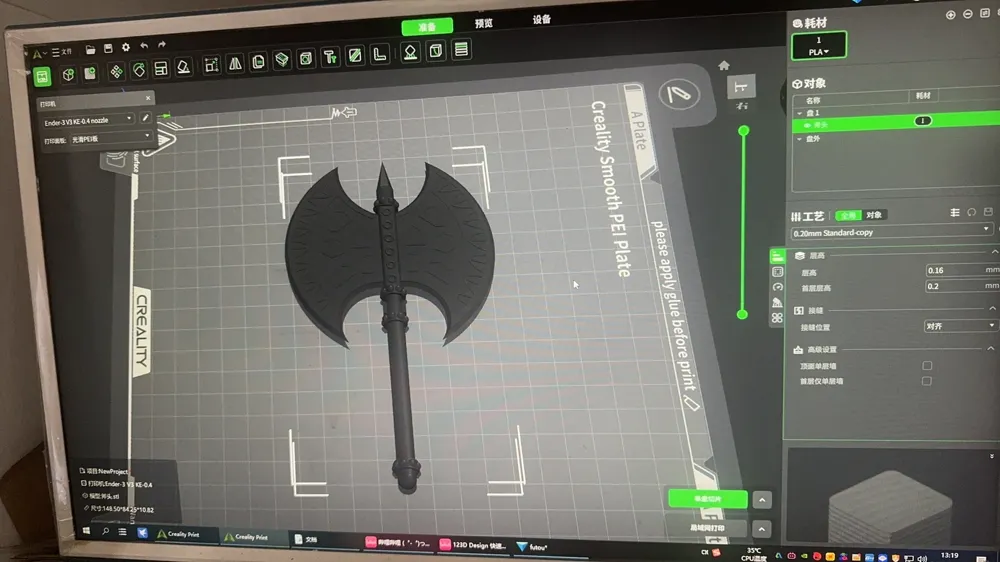
Task: Click the pencil edit printer preset icon
Action: coord(145,117)
